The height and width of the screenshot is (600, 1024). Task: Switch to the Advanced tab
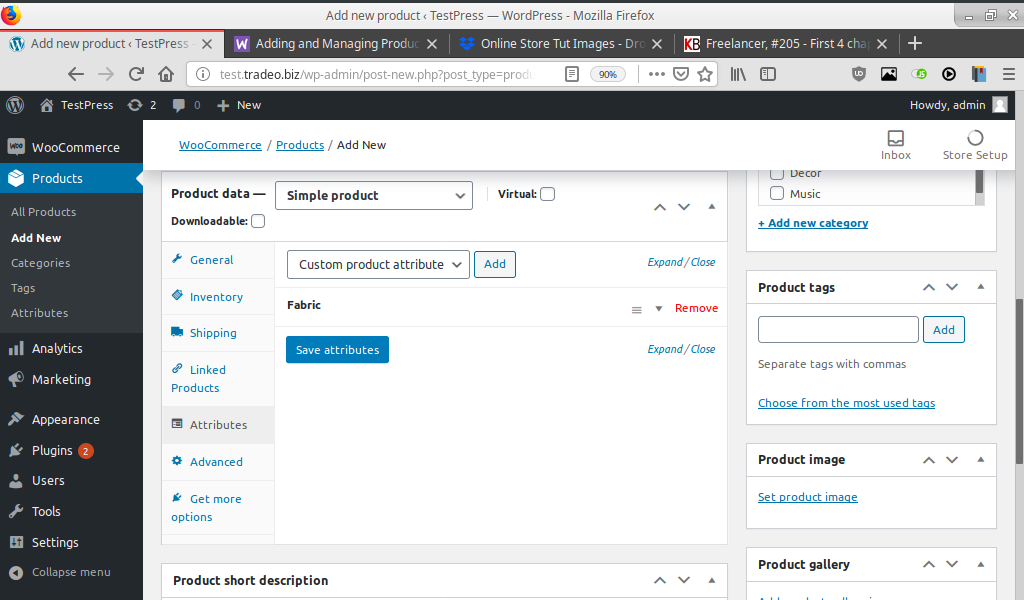click(x=217, y=462)
